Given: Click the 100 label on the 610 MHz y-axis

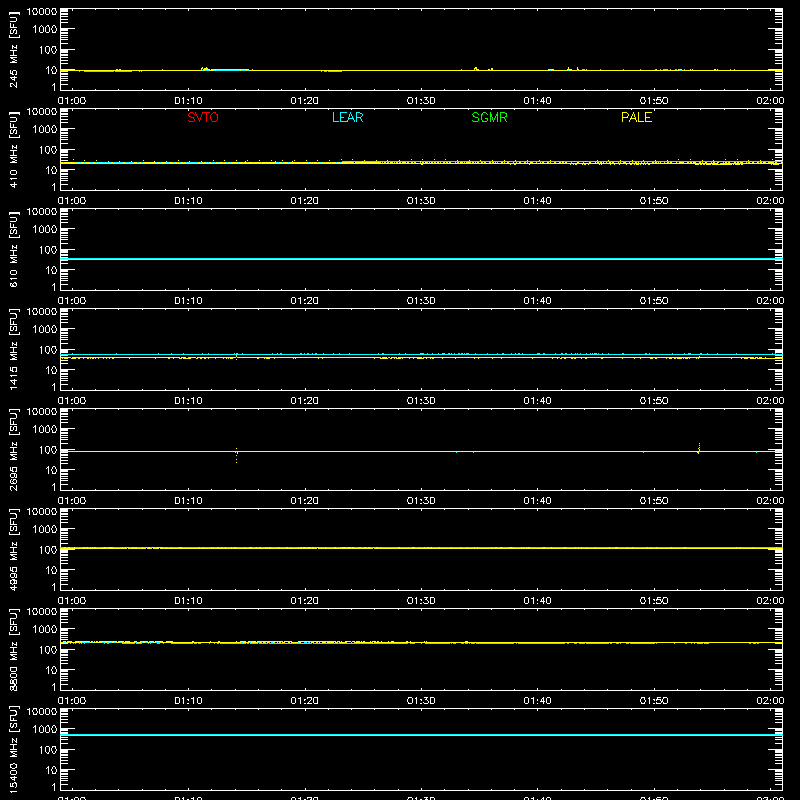Looking at the screenshot, I should [x=48, y=249].
